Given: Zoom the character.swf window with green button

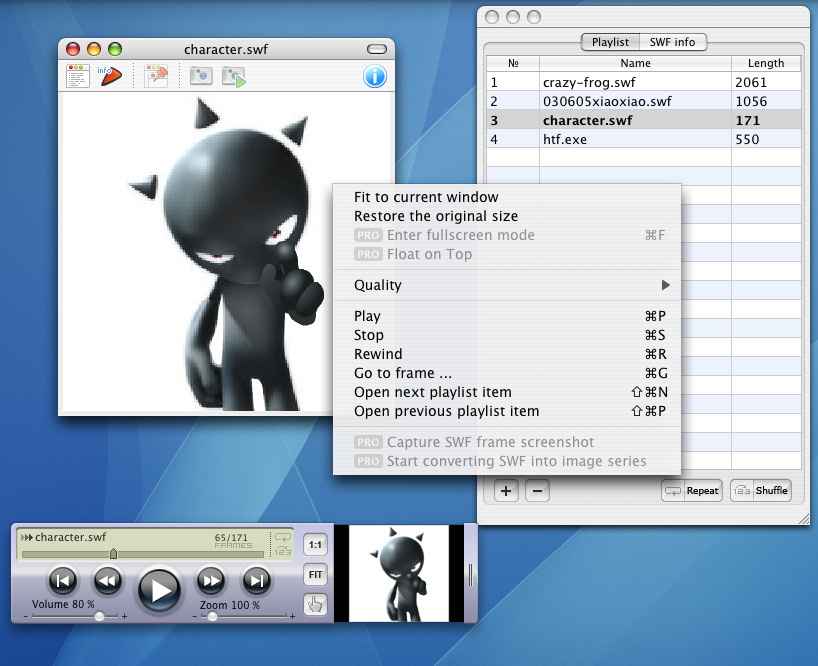Looking at the screenshot, I should point(115,49).
